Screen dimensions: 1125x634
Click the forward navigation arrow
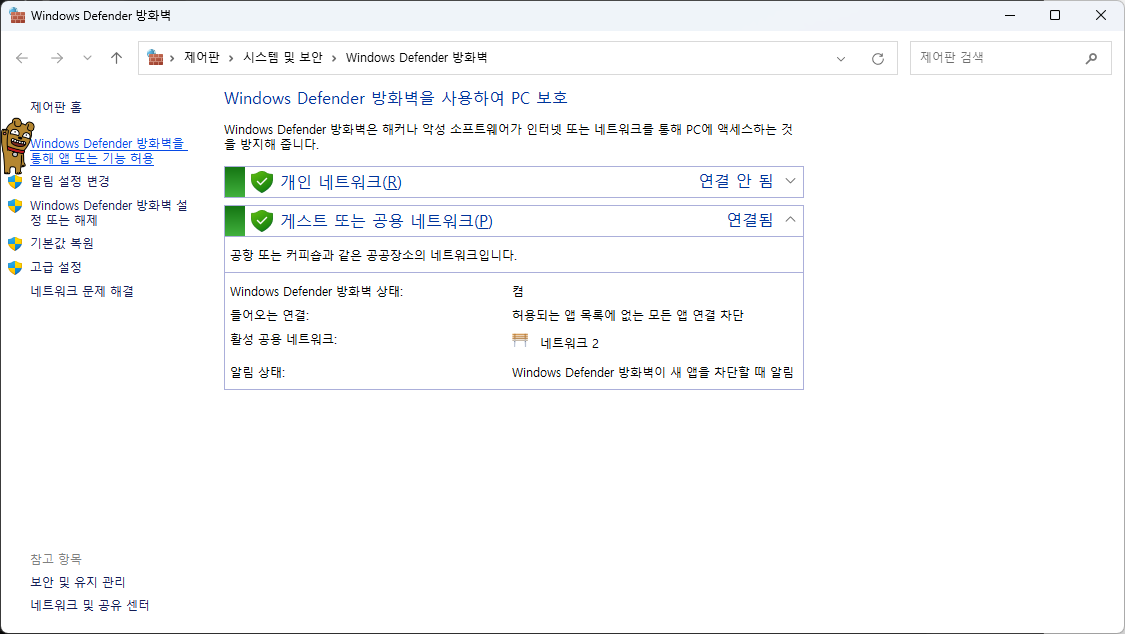57,58
